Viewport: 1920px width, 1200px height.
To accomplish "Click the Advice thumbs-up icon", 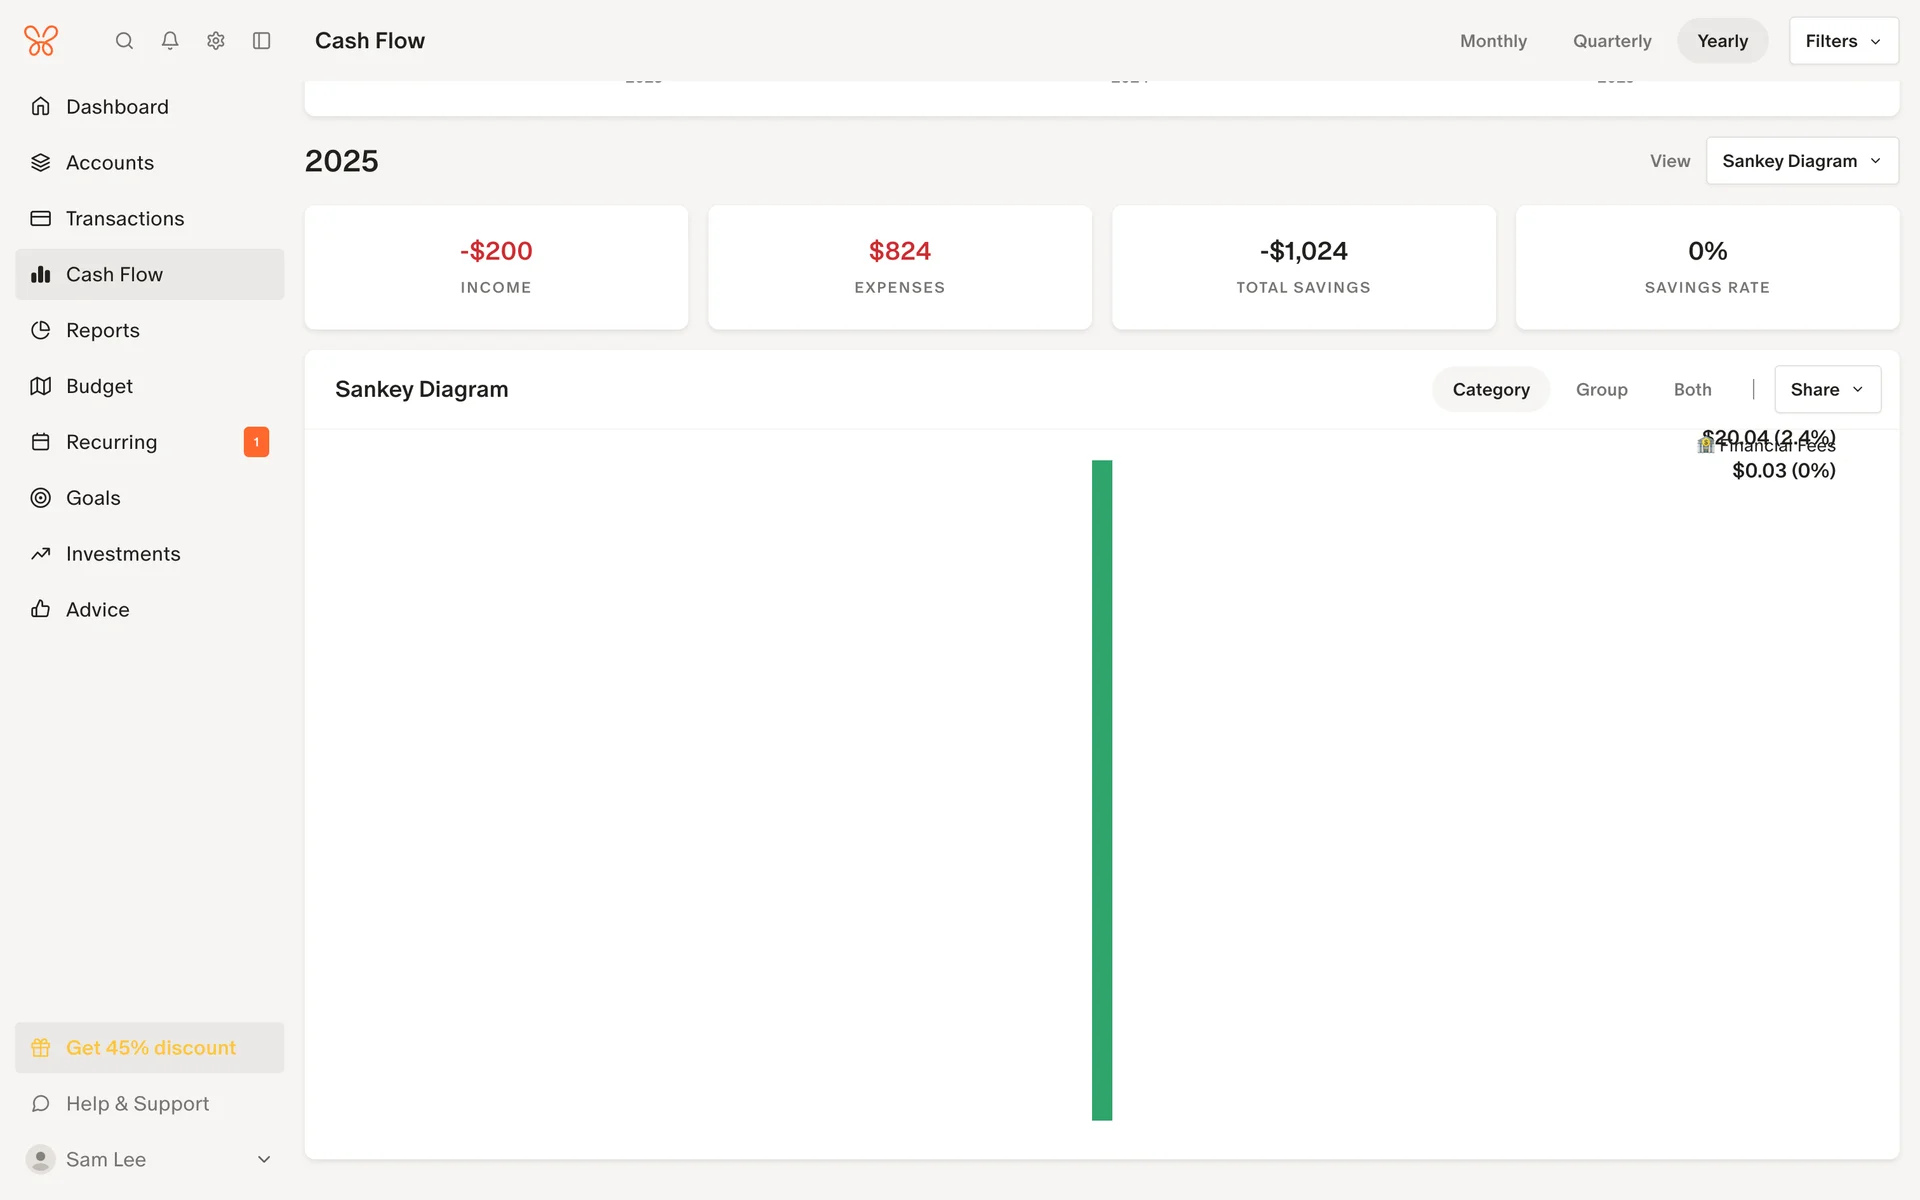I will click(41, 610).
